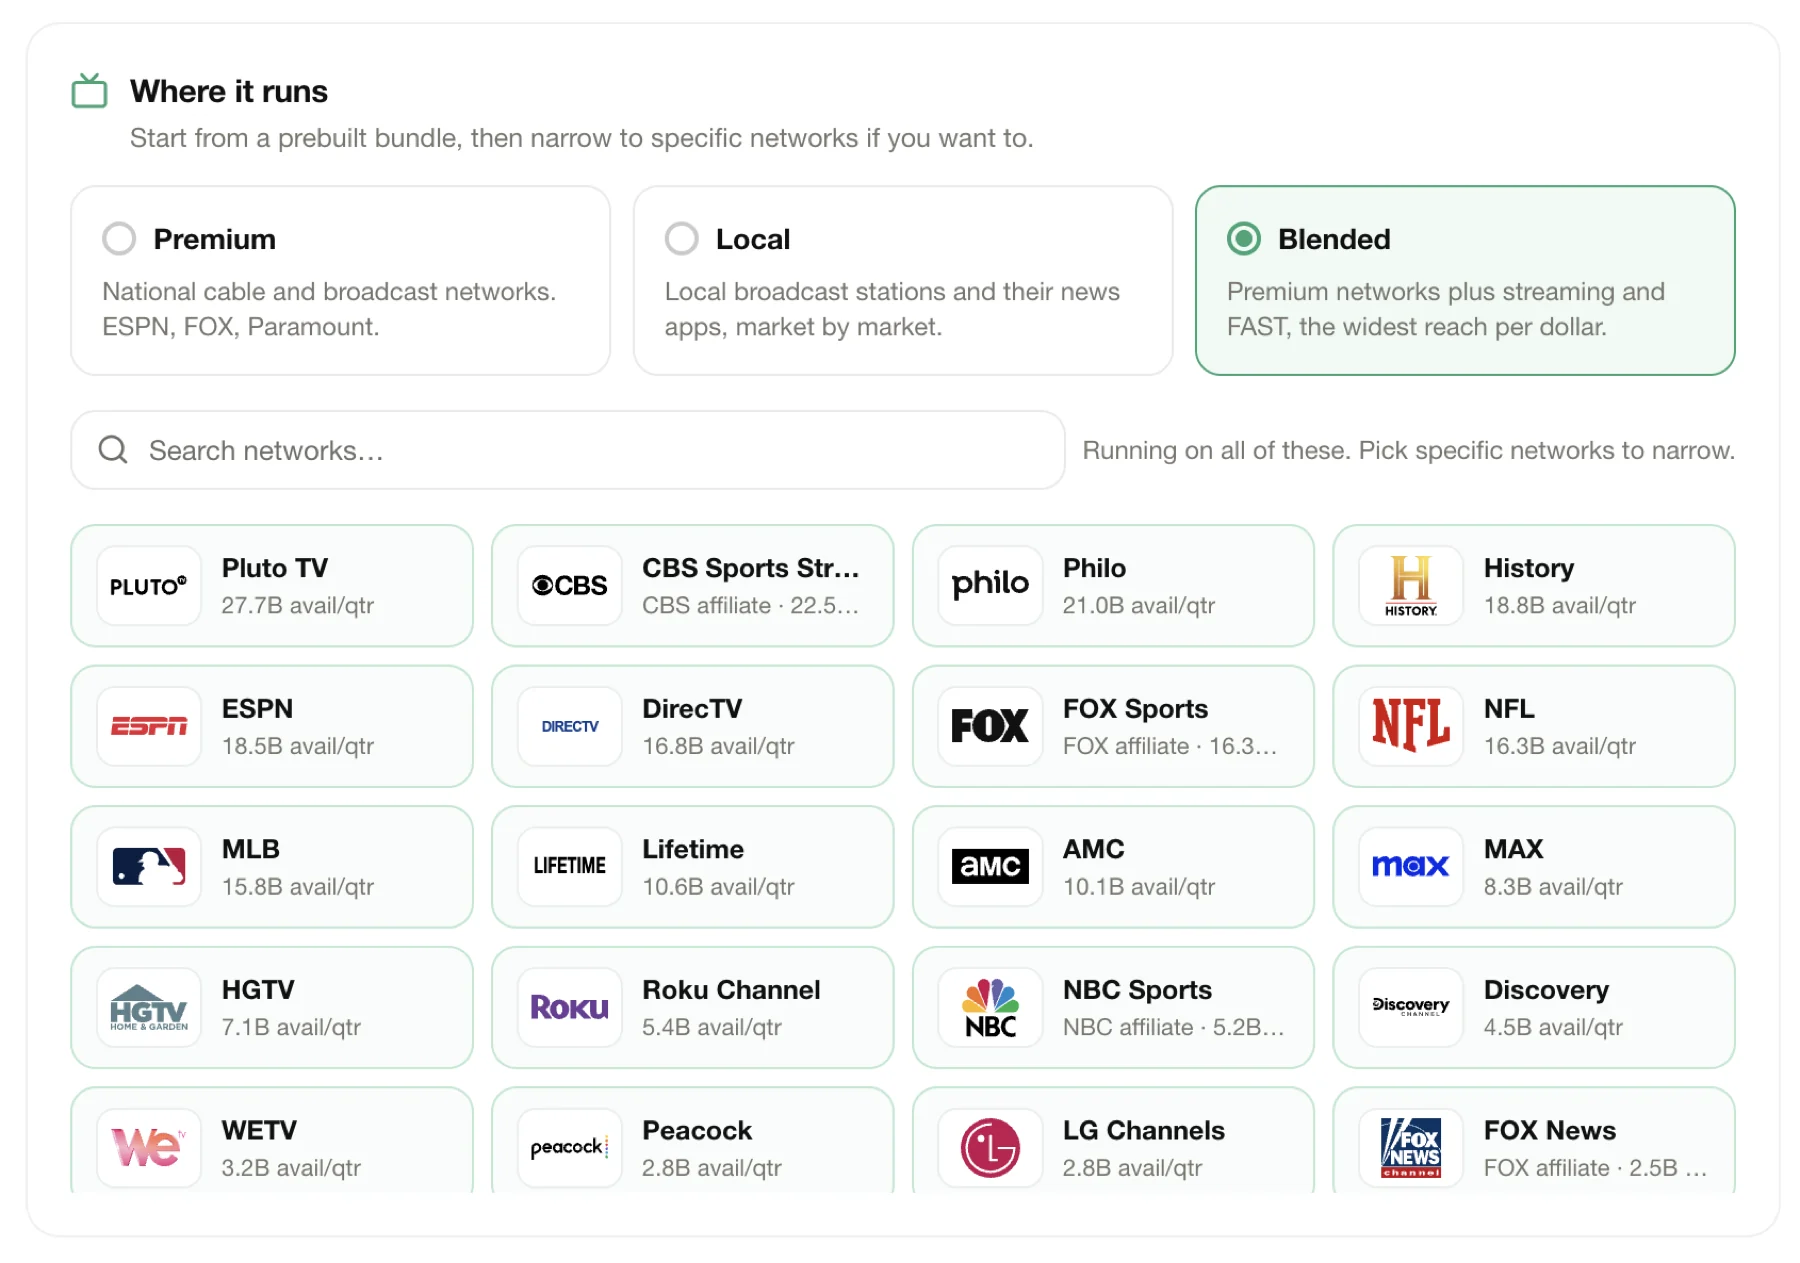Select the Local bundle radio button
The image size is (1800, 1263).
682,239
